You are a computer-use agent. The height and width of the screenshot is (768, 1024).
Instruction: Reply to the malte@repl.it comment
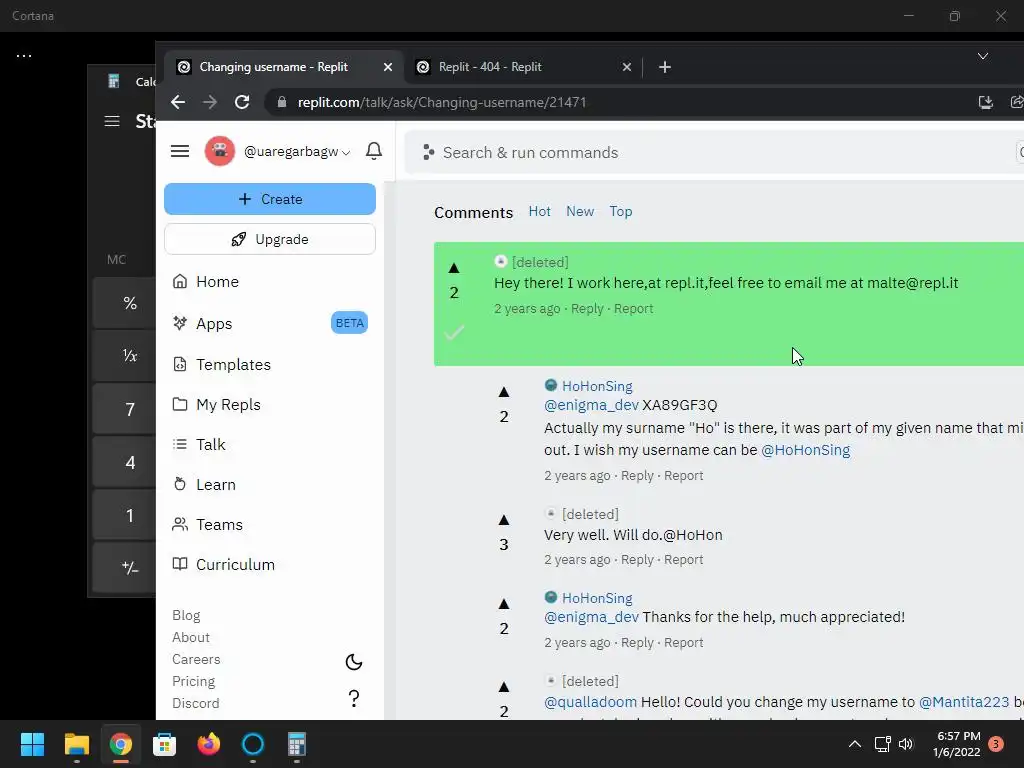587,308
